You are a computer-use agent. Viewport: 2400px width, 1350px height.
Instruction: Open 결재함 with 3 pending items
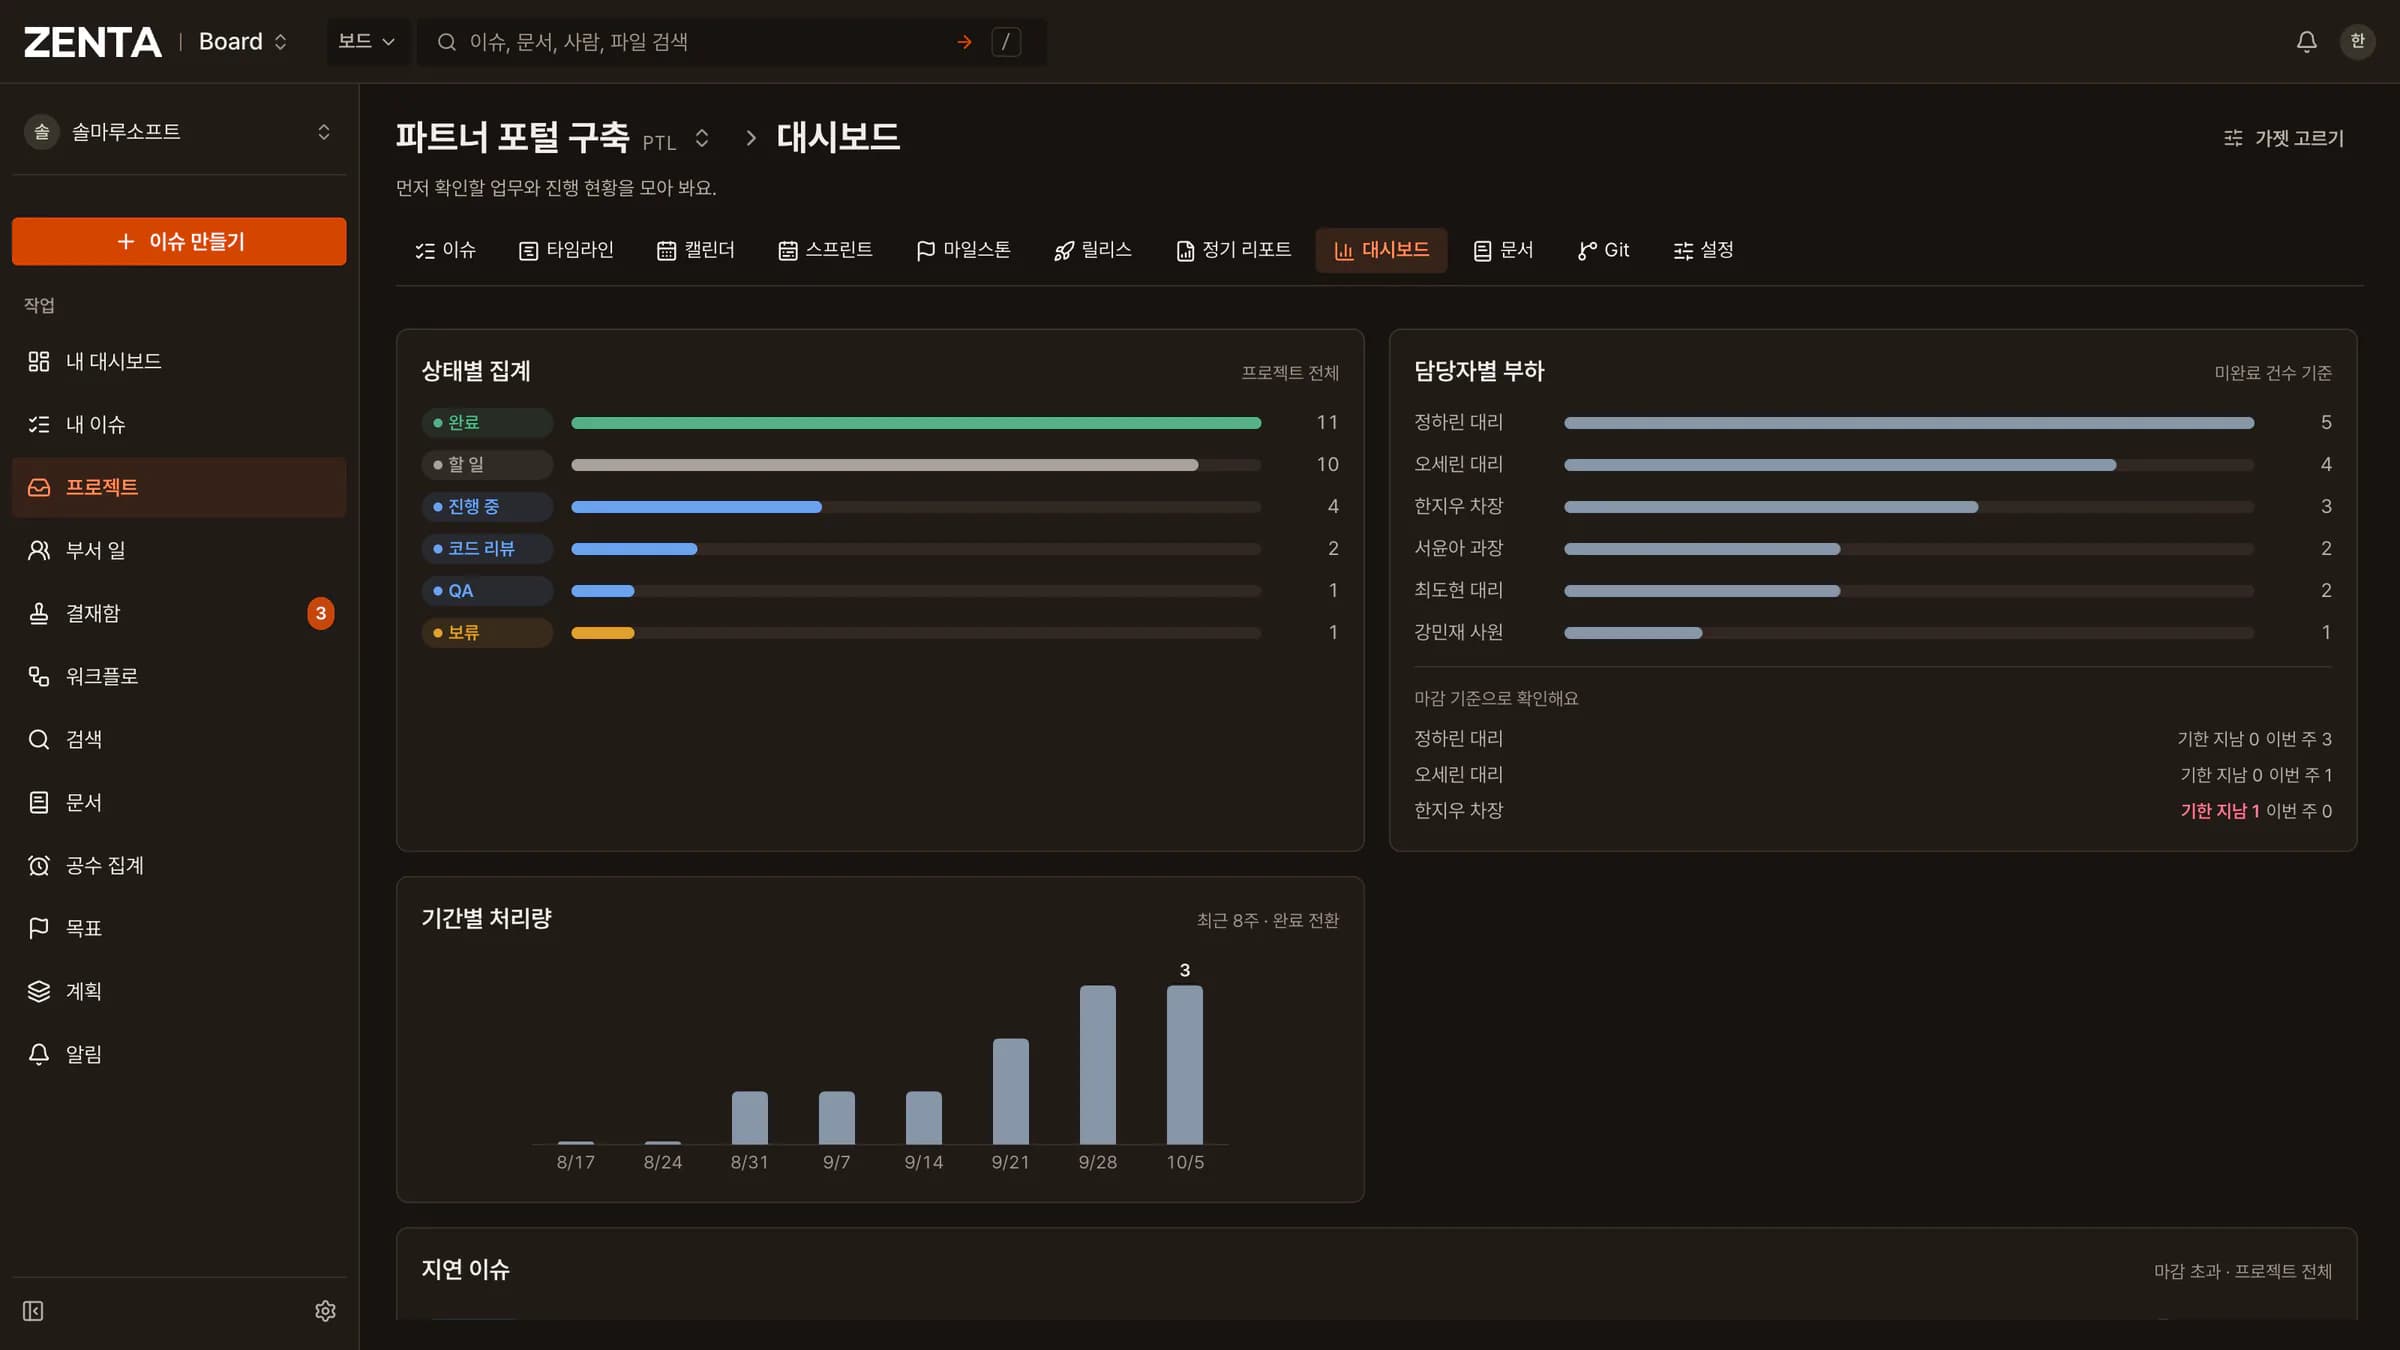[x=179, y=613]
